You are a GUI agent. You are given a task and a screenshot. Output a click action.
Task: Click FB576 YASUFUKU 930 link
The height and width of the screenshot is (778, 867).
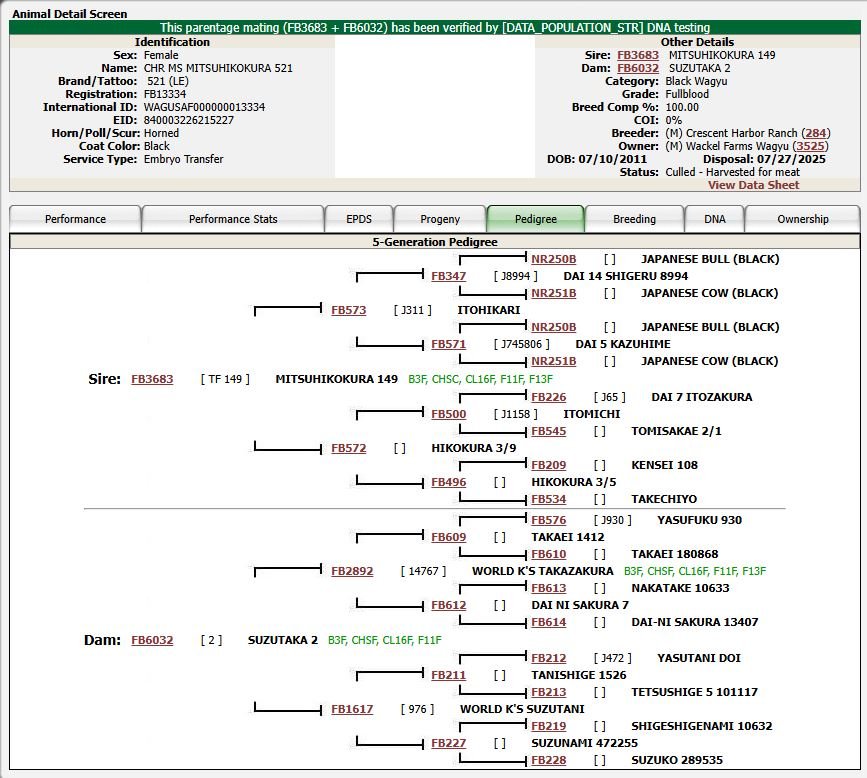pyautogui.click(x=549, y=520)
